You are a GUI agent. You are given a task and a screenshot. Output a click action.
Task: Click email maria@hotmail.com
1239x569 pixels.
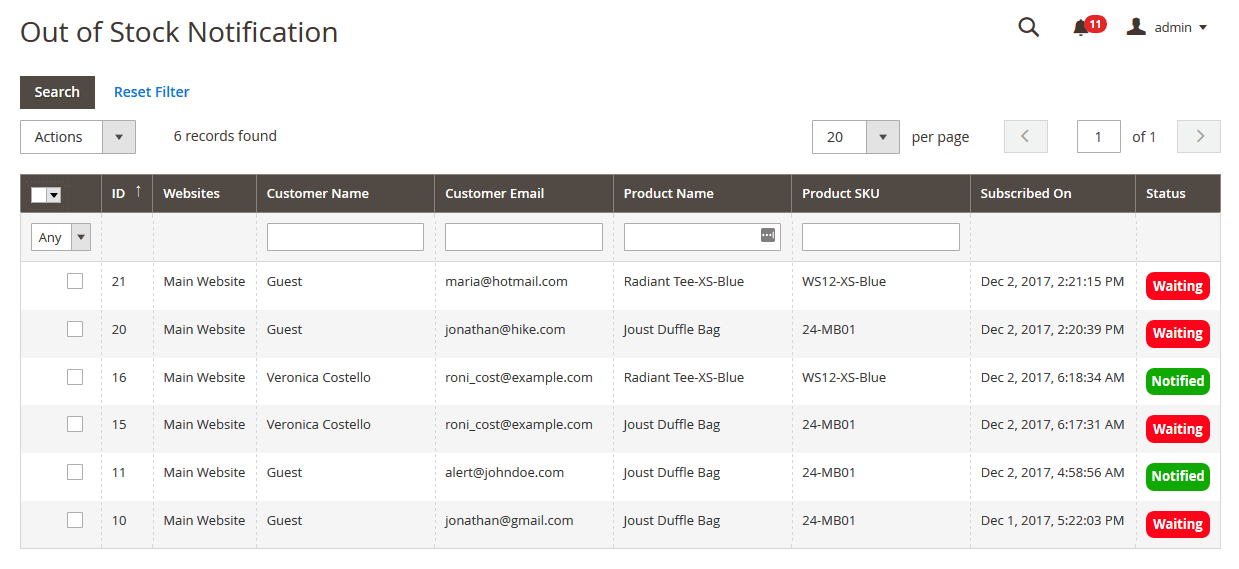point(507,282)
